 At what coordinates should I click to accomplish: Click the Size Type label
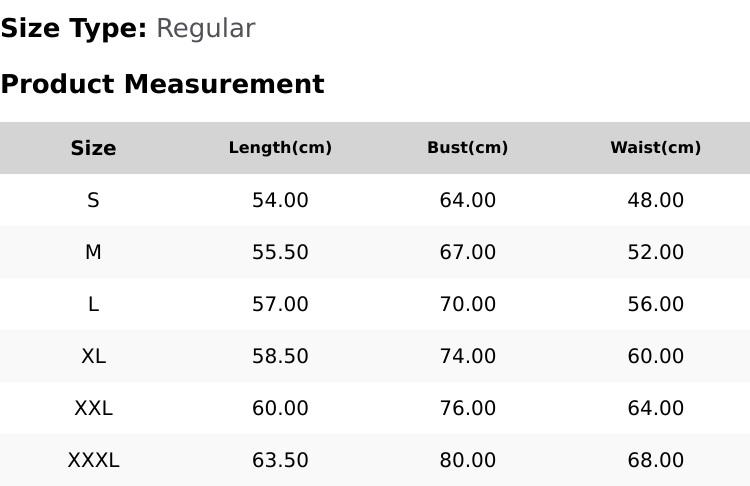point(74,29)
